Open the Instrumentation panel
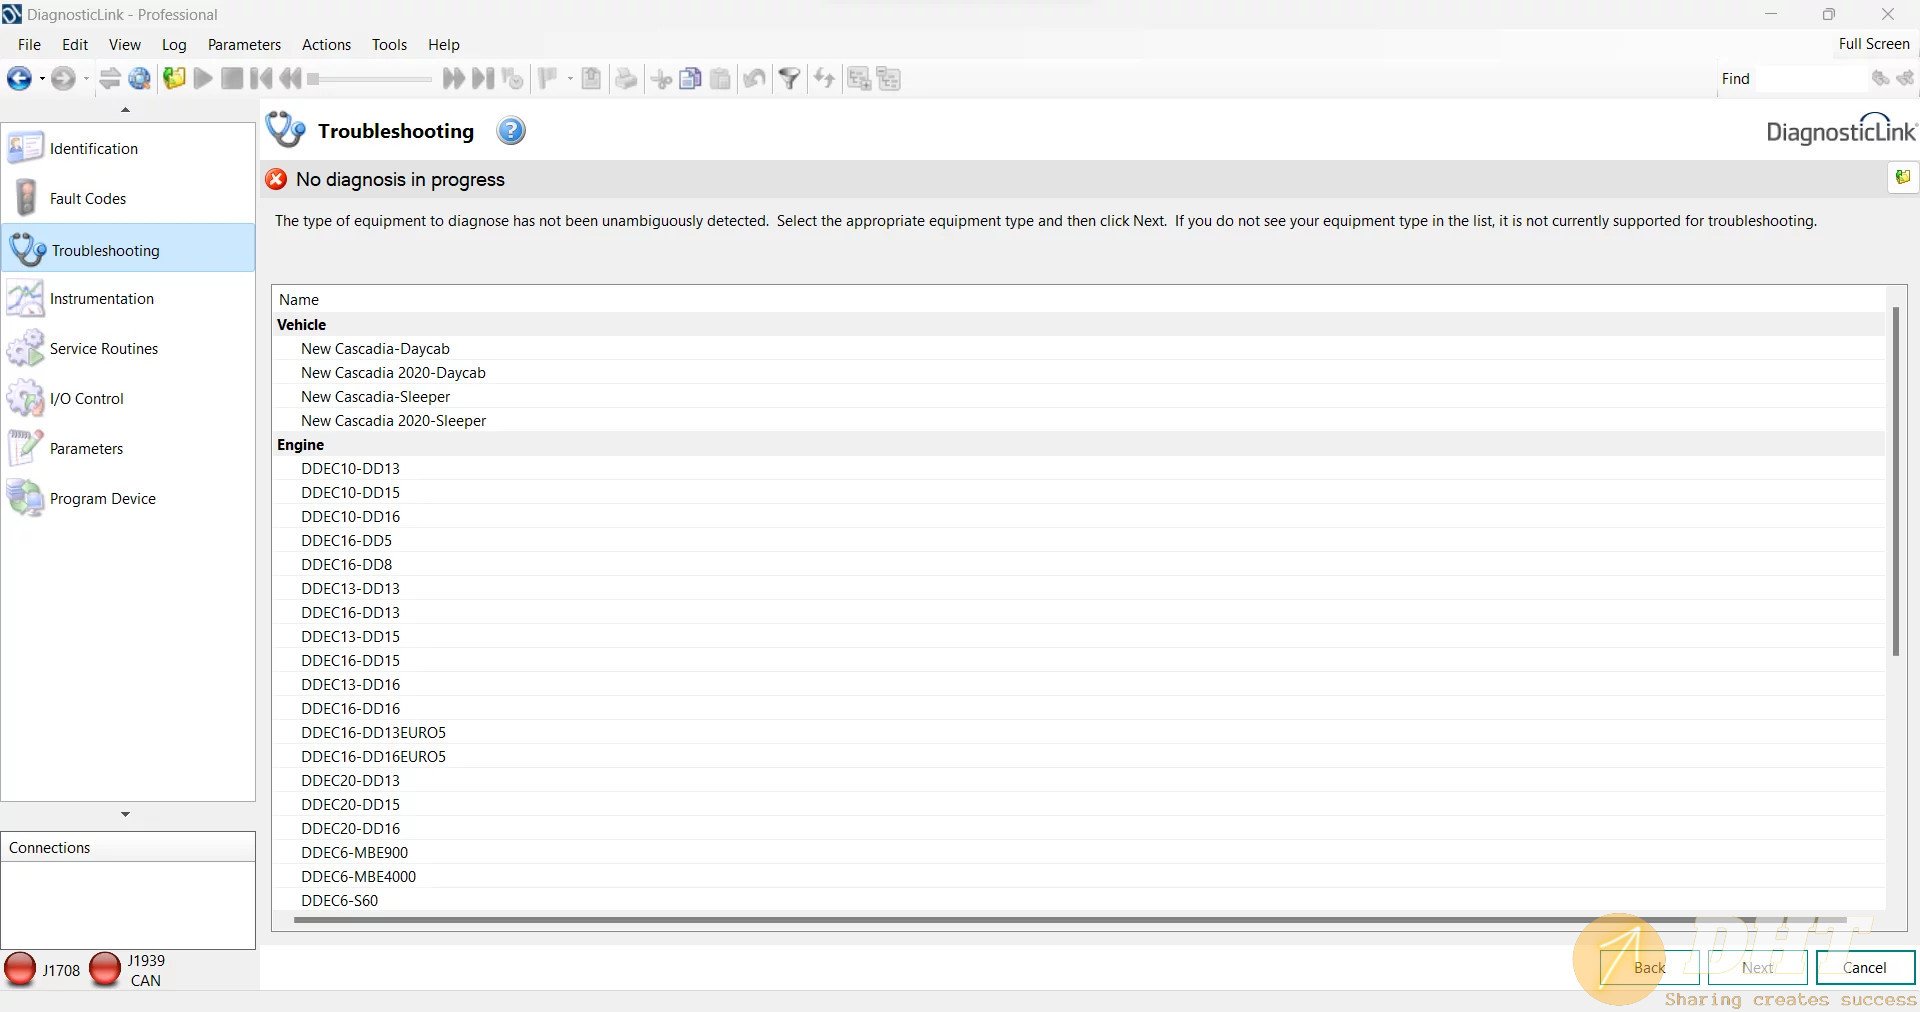Image resolution: width=1920 pixels, height=1012 pixels. (x=101, y=299)
